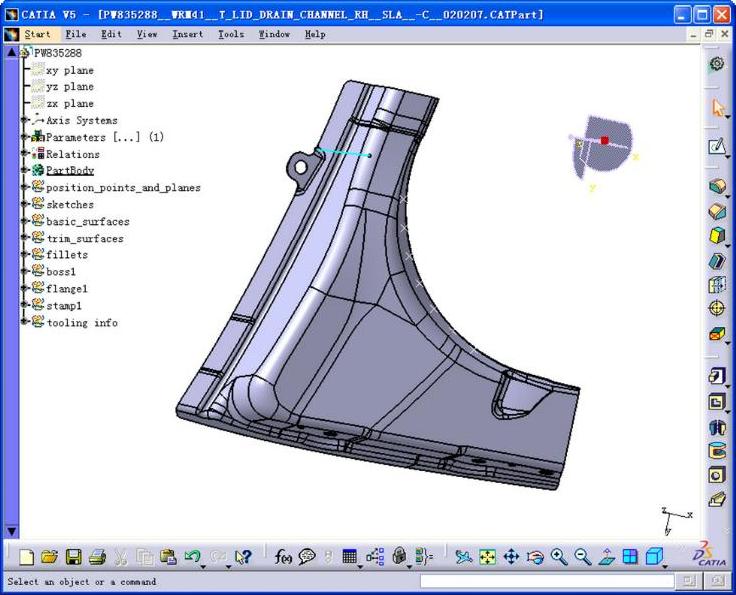
Task: Choose the Stiffener tool icon
Action: coord(717,285)
